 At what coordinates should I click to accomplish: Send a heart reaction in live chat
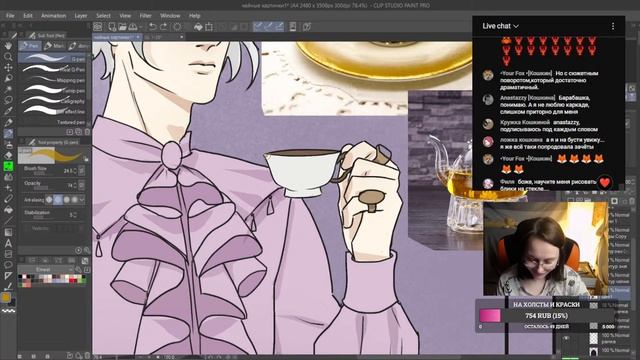coord(604,182)
